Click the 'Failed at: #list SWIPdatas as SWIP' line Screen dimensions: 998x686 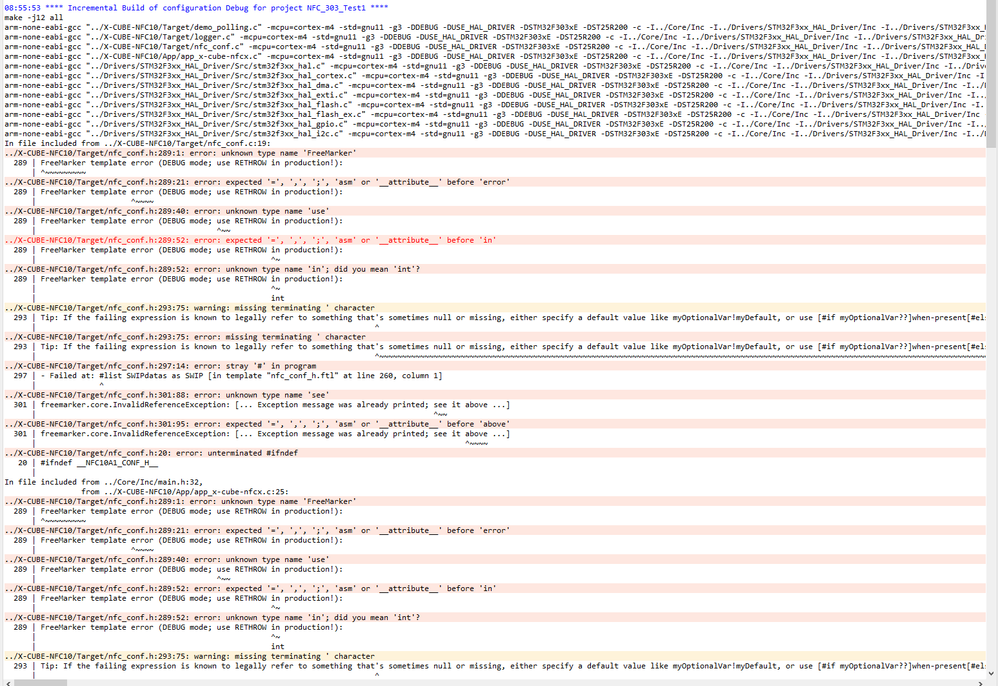tap(241, 375)
